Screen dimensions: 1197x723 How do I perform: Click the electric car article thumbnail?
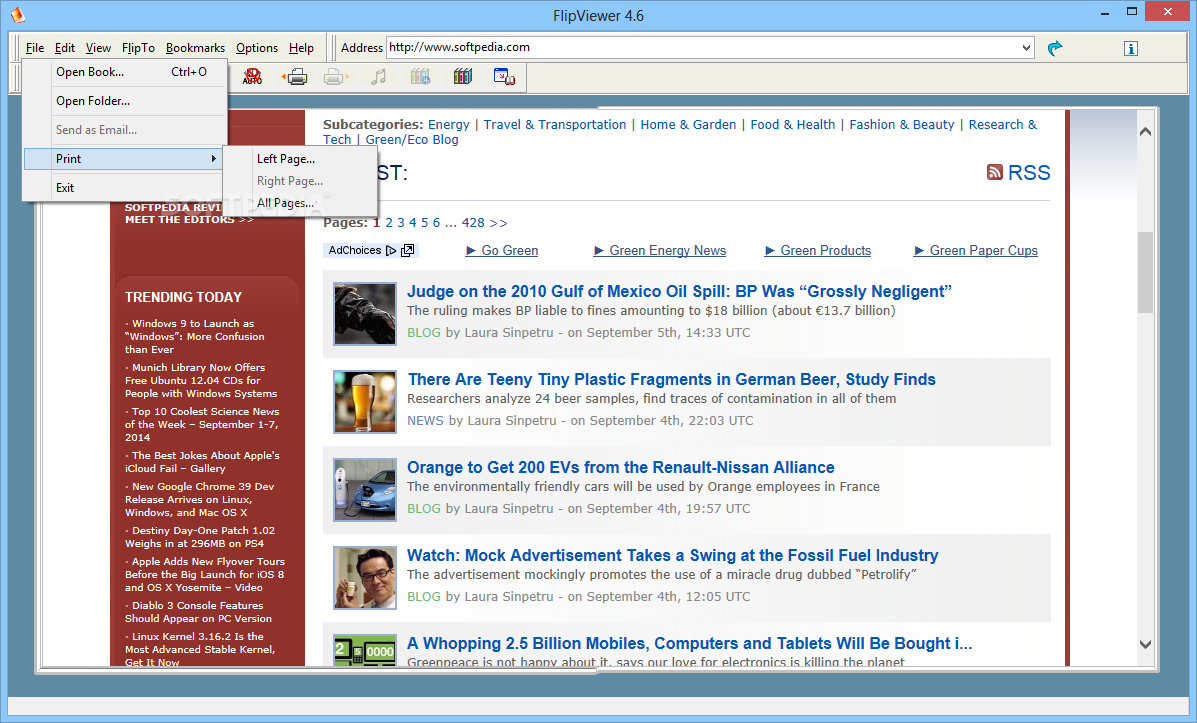click(x=365, y=489)
